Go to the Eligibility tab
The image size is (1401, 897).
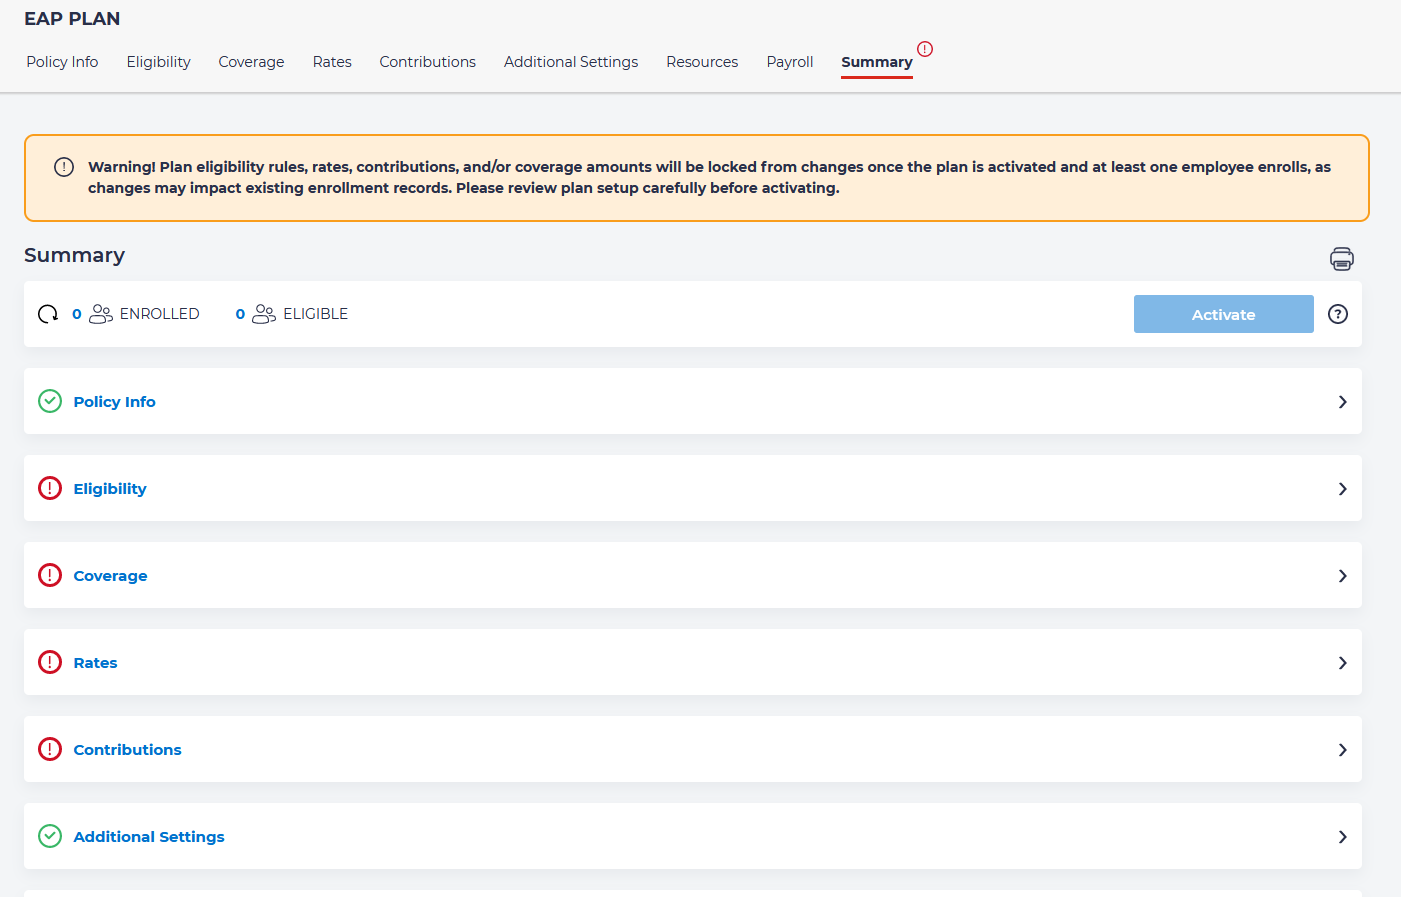[158, 62]
